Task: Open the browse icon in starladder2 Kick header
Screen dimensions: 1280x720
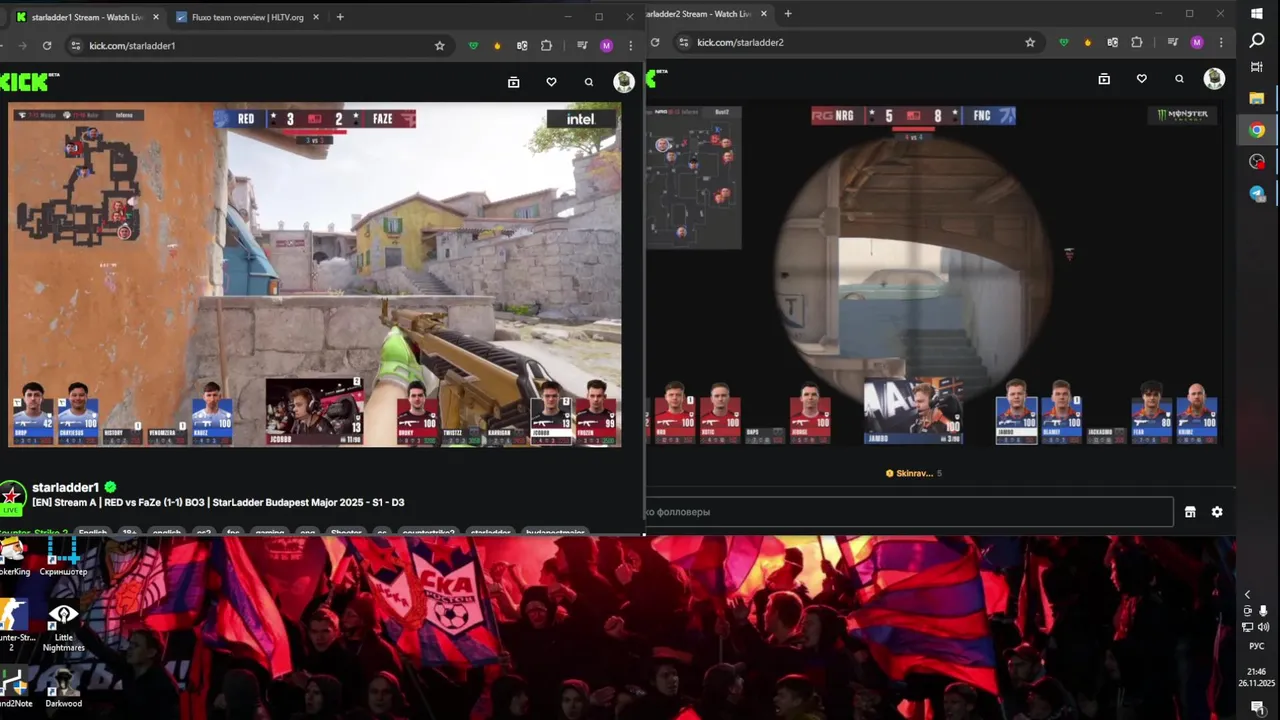Action: click(1104, 79)
